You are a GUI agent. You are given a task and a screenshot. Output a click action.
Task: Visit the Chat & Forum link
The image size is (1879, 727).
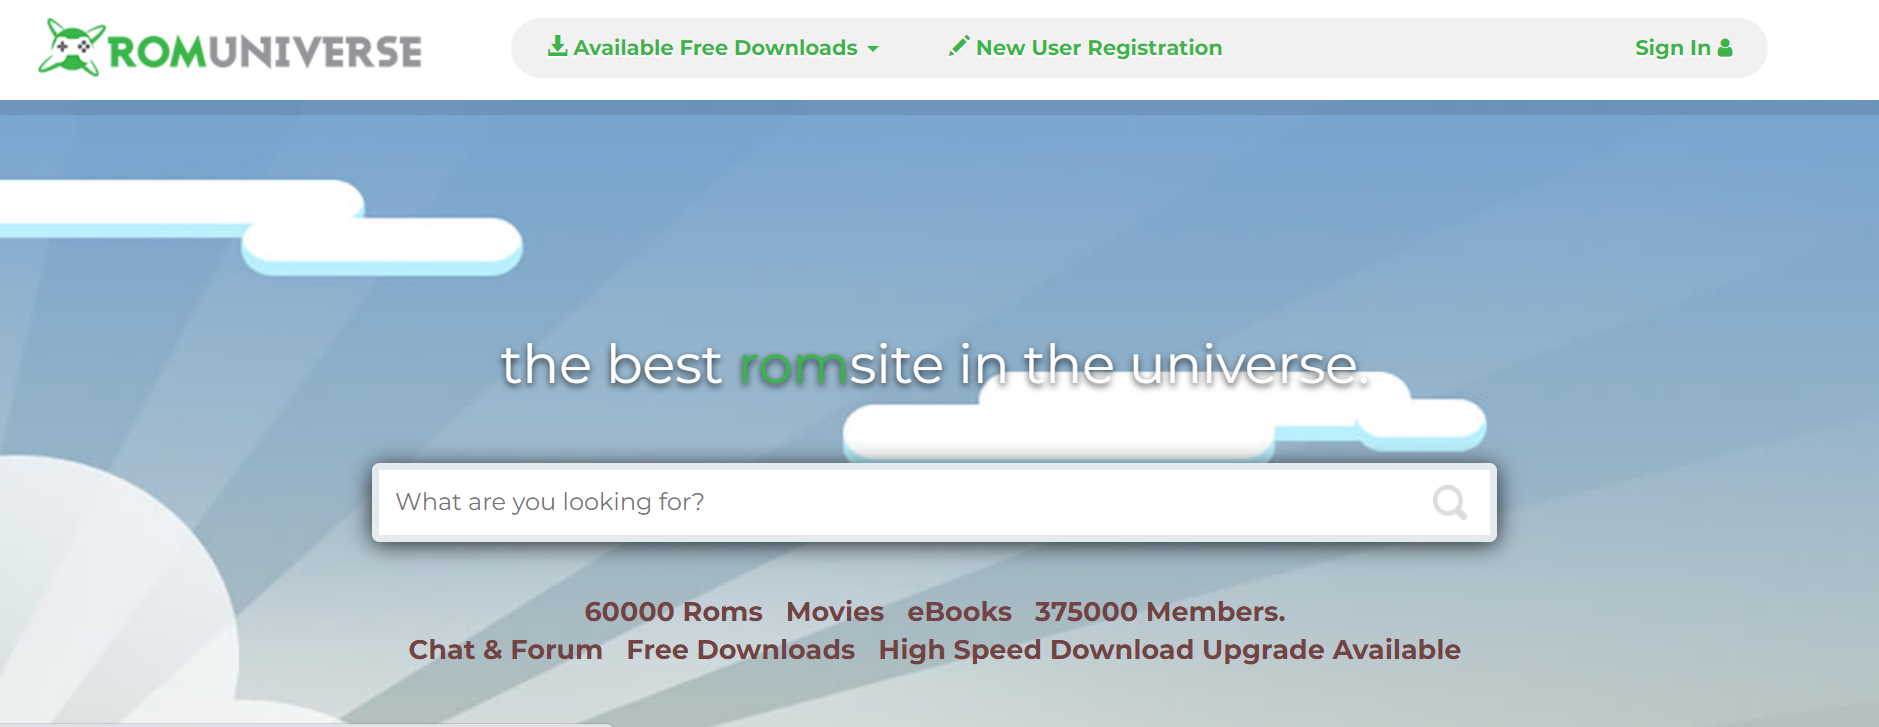tap(505, 650)
